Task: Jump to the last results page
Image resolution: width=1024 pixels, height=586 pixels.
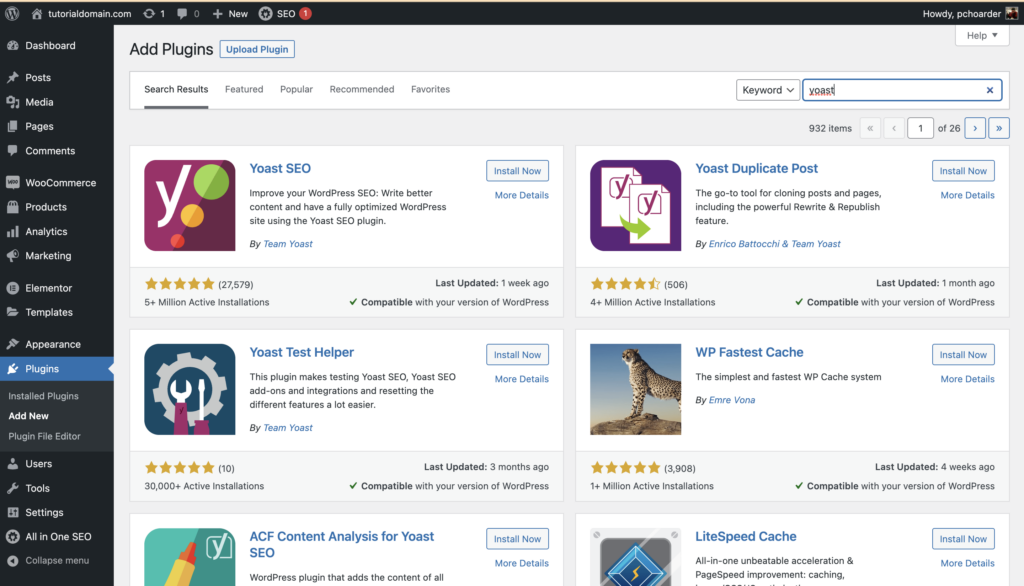Action: [x=999, y=128]
